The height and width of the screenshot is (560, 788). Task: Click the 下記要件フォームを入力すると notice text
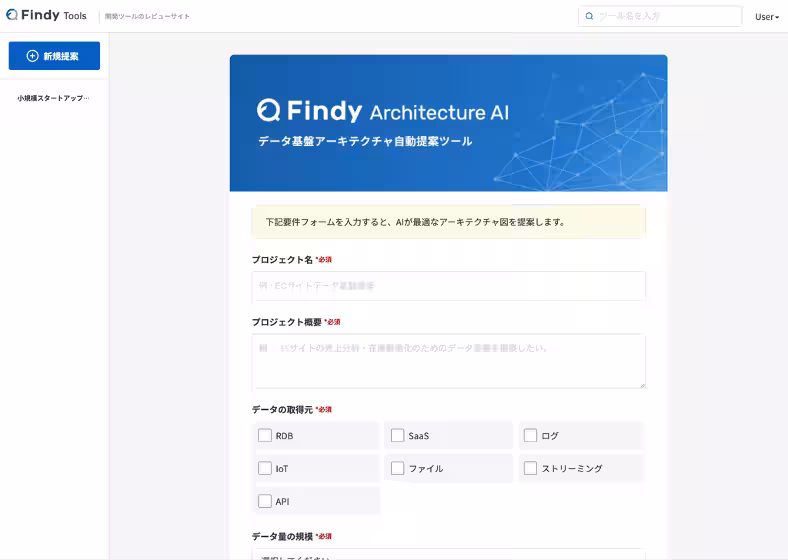click(415, 222)
